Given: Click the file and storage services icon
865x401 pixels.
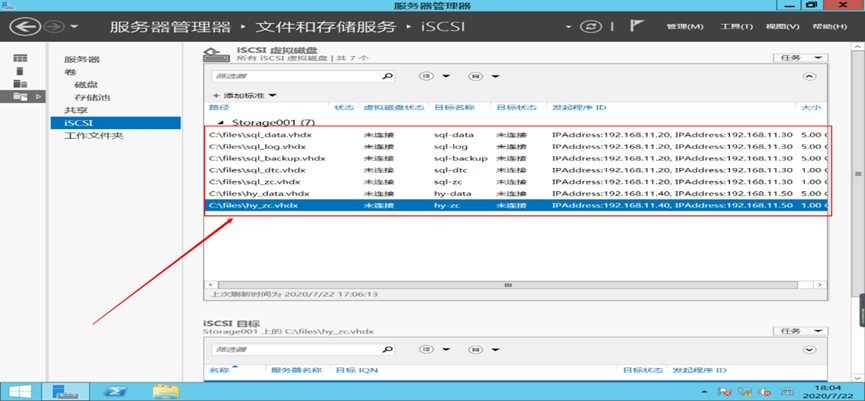Looking at the screenshot, I should [20, 97].
